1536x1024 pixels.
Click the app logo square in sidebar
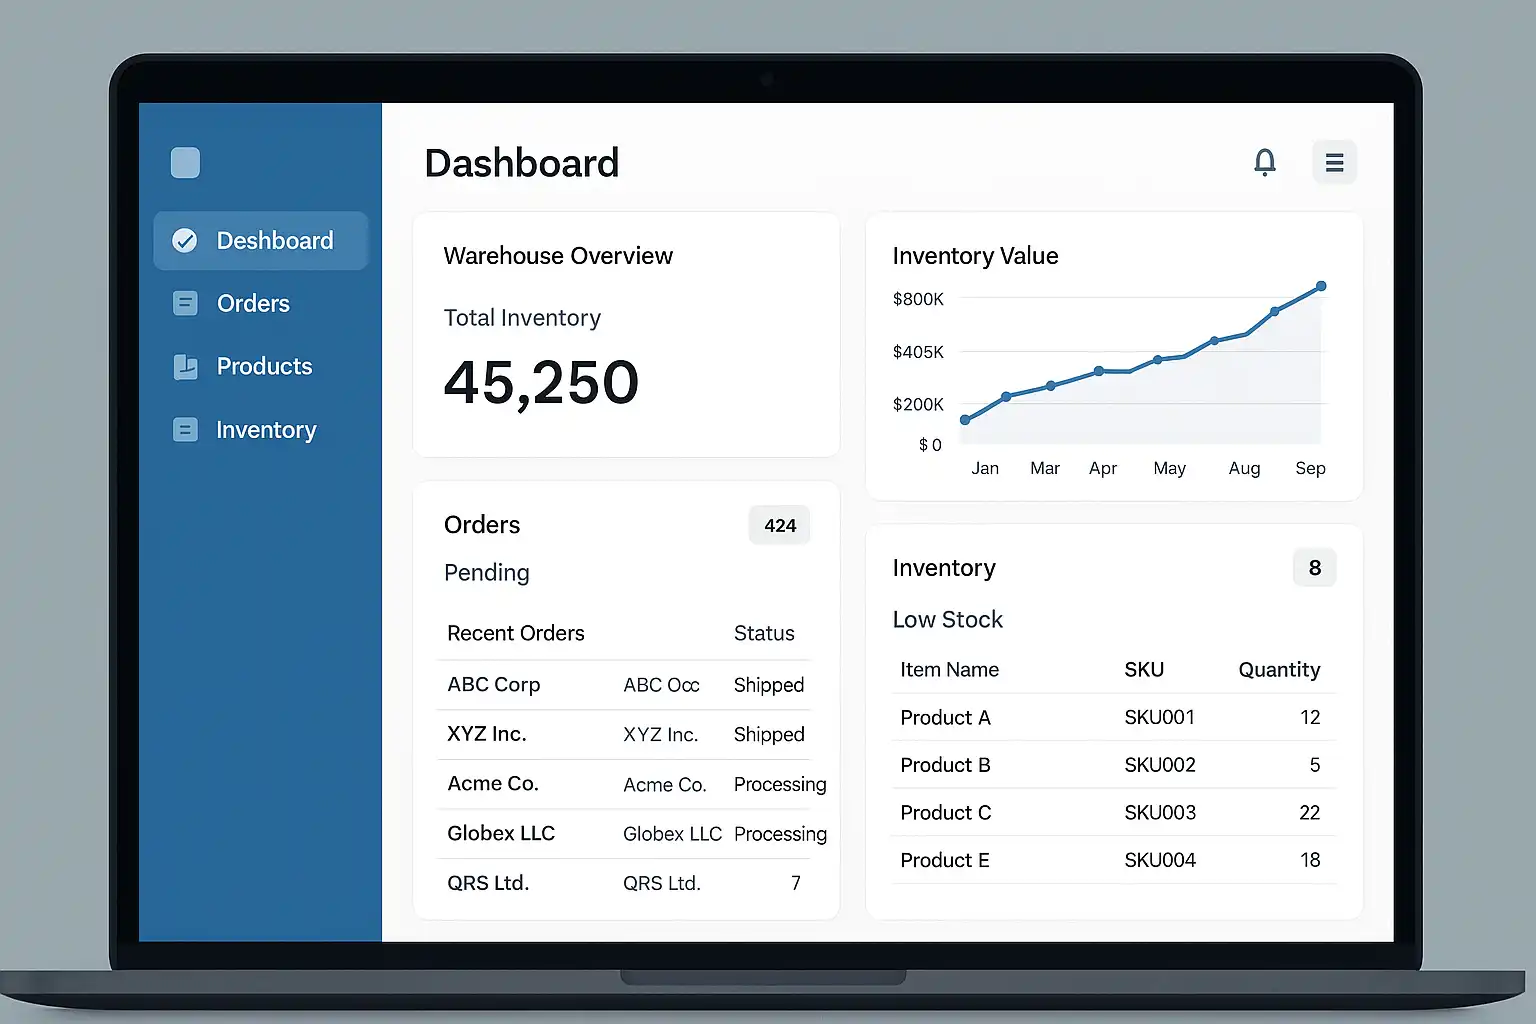tap(185, 162)
